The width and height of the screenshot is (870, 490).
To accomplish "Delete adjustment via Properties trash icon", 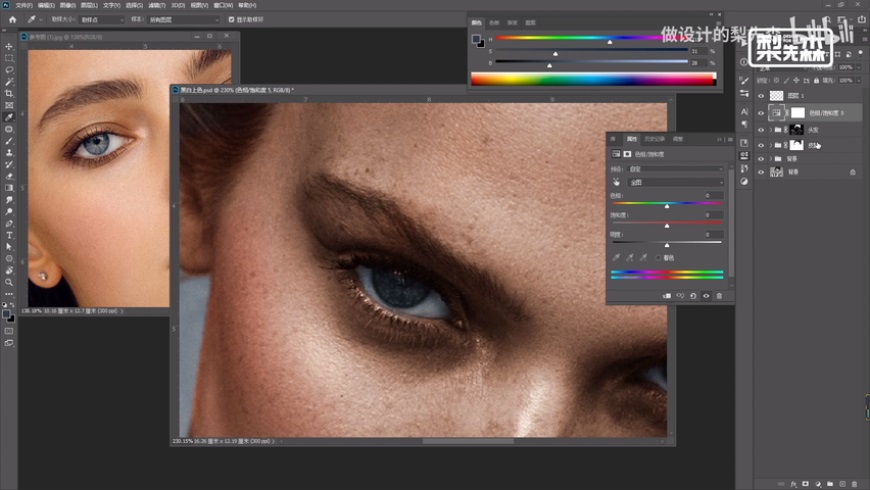I will pos(718,296).
